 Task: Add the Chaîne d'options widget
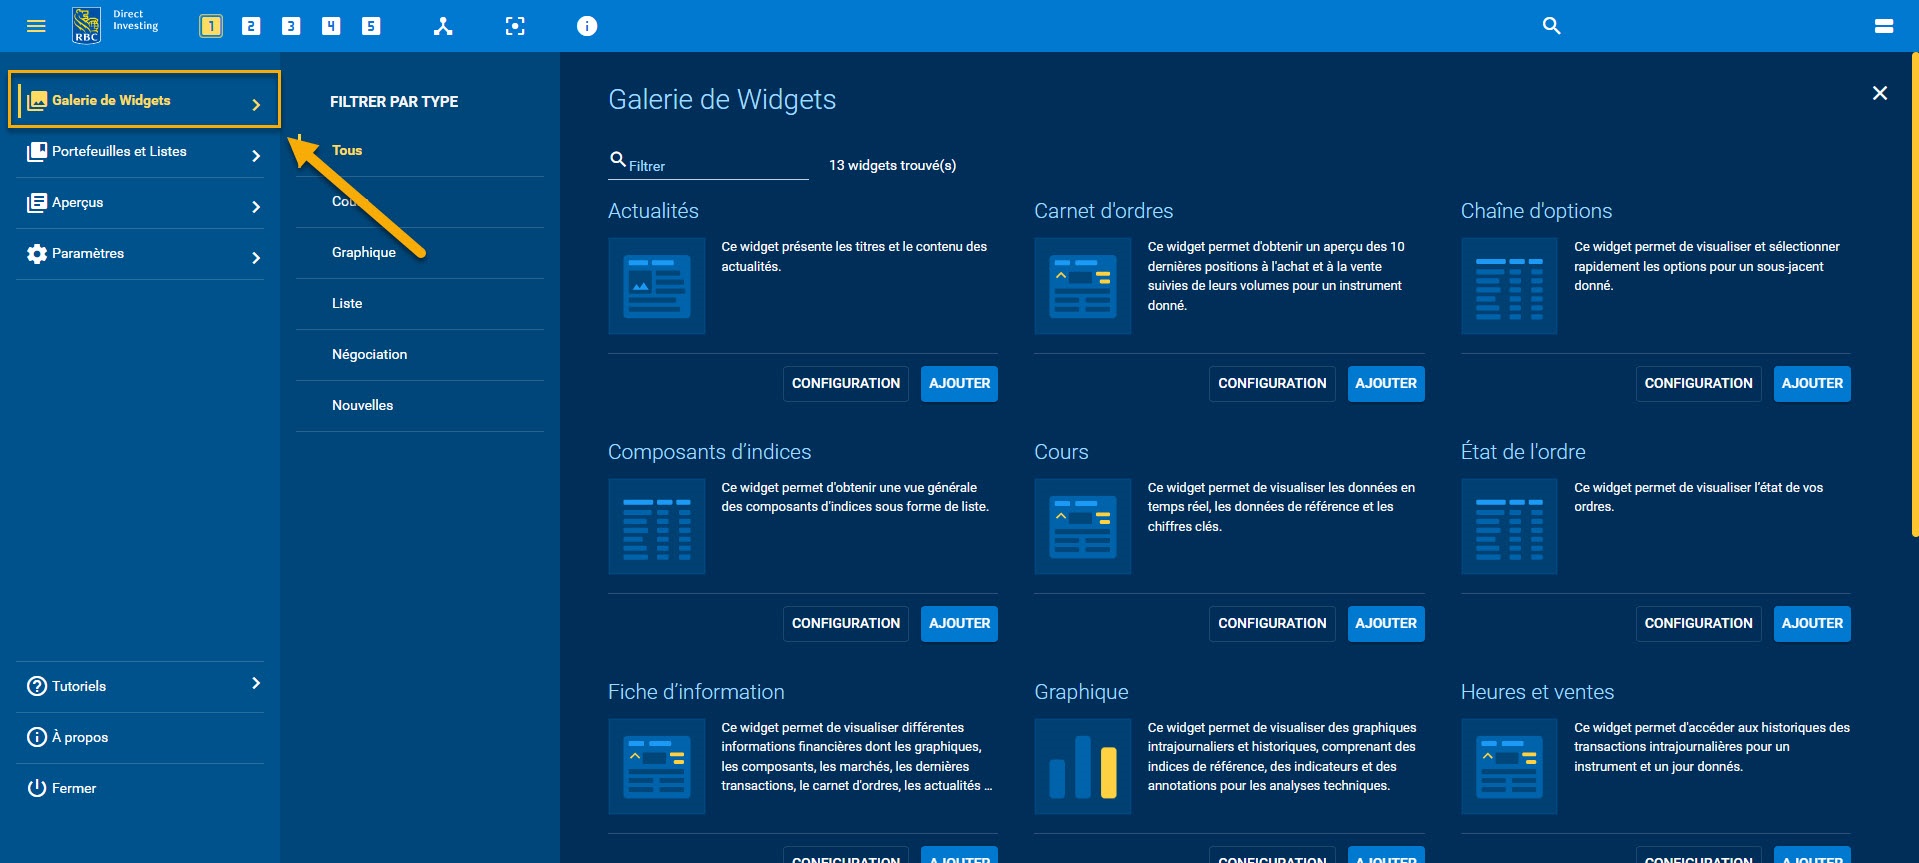pyautogui.click(x=1812, y=384)
